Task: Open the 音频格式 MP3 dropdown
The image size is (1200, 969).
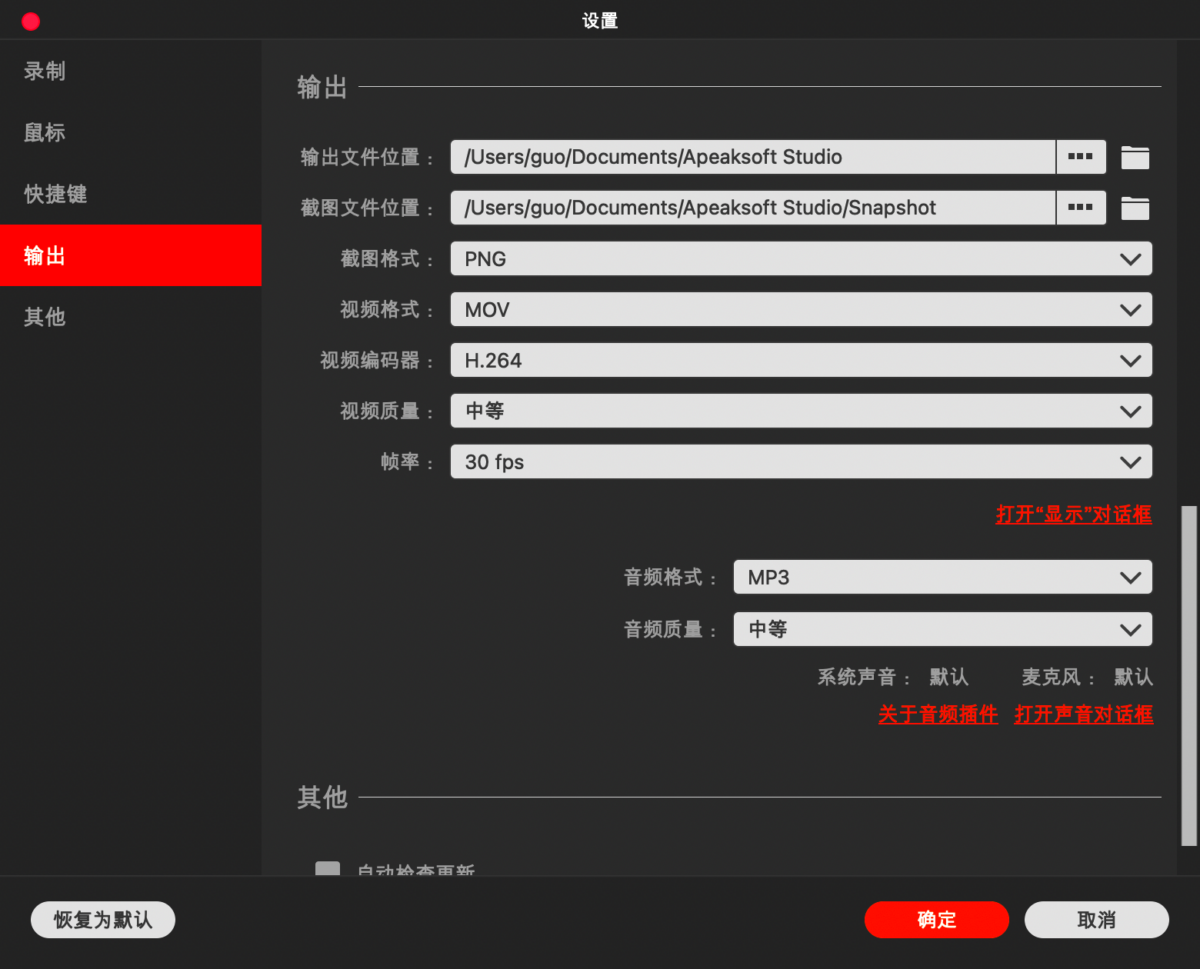Action: pyautogui.click(x=943, y=577)
